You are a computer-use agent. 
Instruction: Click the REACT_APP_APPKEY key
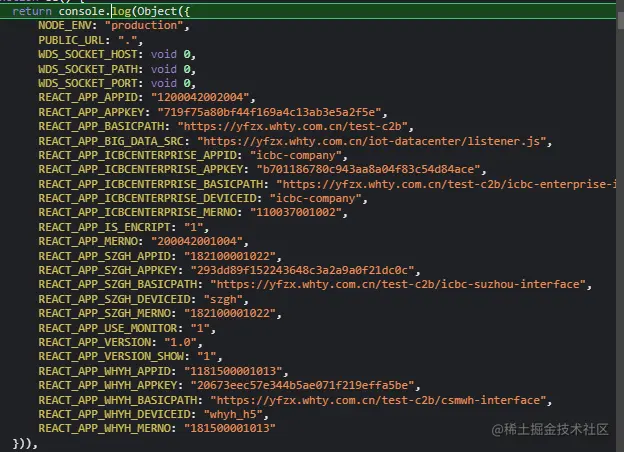[x=91, y=112]
